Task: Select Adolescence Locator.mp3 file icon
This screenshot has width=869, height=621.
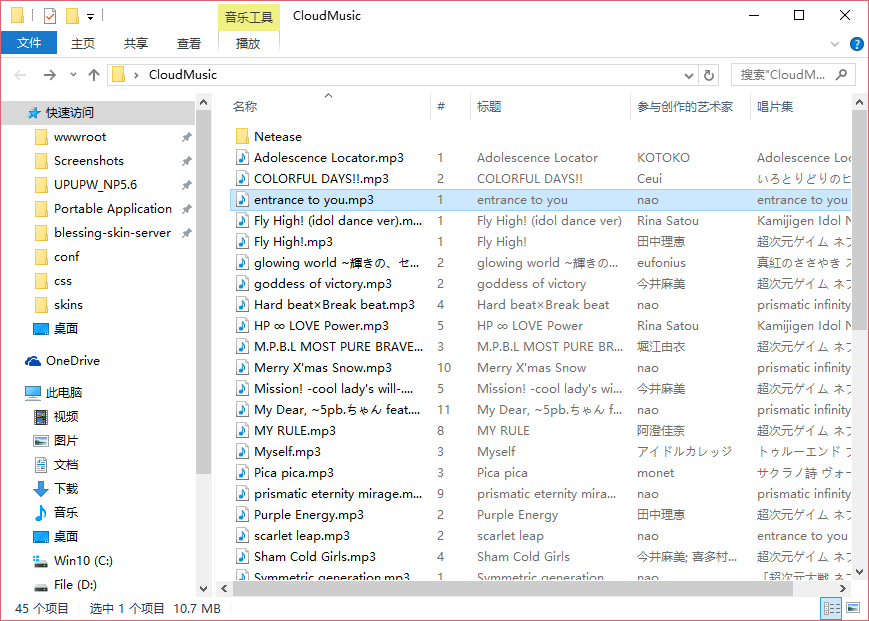Action: [x=242, y=157]
